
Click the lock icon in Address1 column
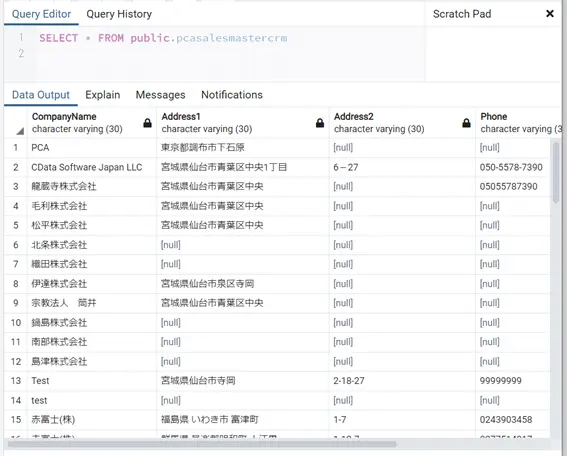click(x=320, y=123)
